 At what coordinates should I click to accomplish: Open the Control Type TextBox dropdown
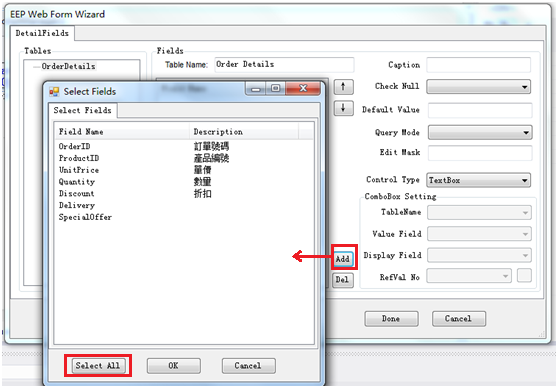479,180
